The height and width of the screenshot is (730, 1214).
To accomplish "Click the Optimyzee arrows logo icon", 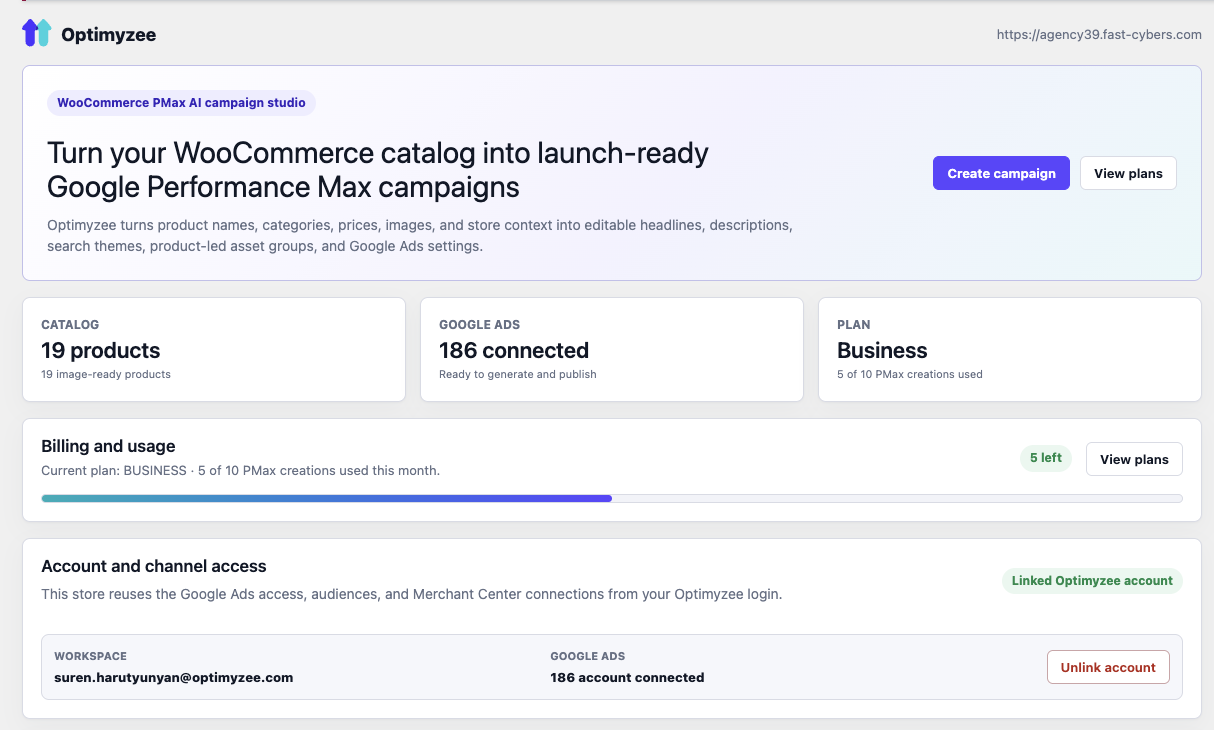I will tap(36, 33).
